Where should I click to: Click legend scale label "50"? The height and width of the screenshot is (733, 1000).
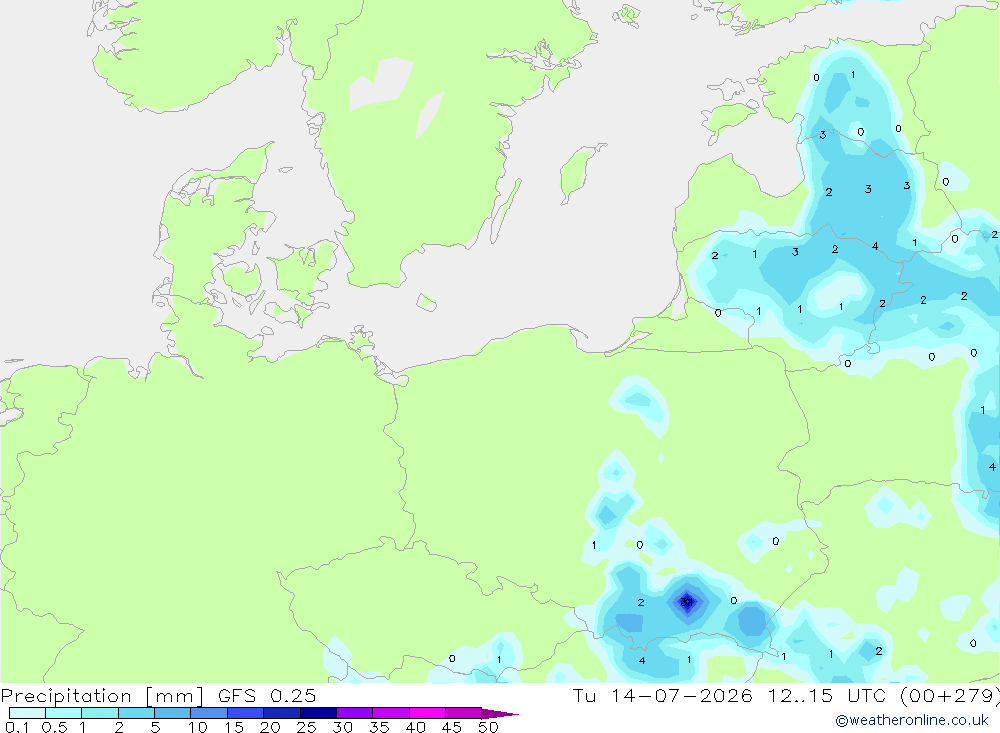click(x=488, y=727)
